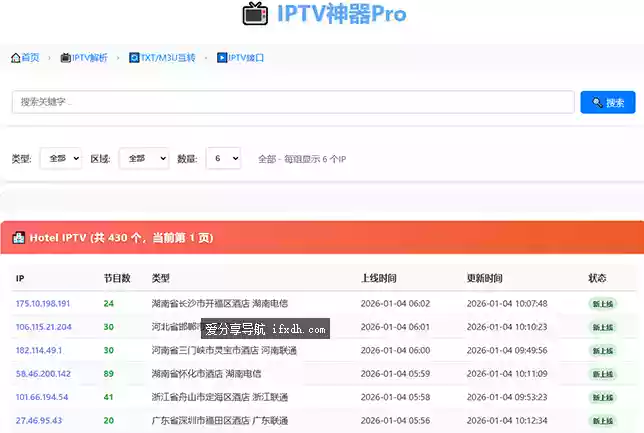This screenshot has height=433, width=644.
Task: Click the 类型 column header
Action: pos(160,278)
